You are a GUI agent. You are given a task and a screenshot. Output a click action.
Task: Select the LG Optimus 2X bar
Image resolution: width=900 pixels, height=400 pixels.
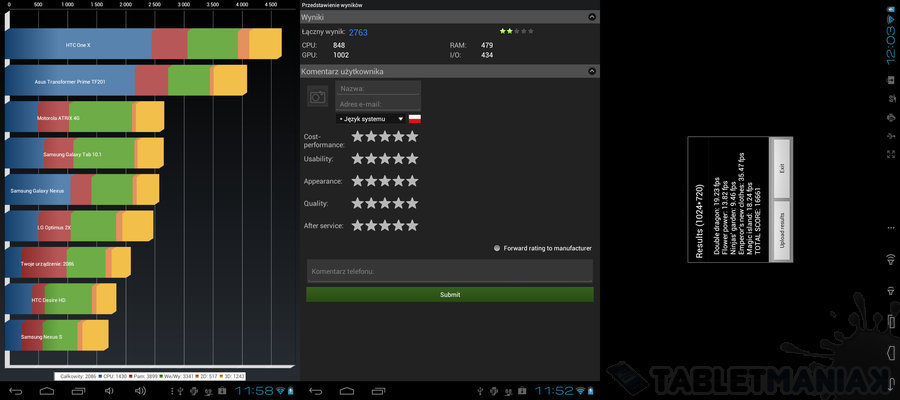click(79, 227)
